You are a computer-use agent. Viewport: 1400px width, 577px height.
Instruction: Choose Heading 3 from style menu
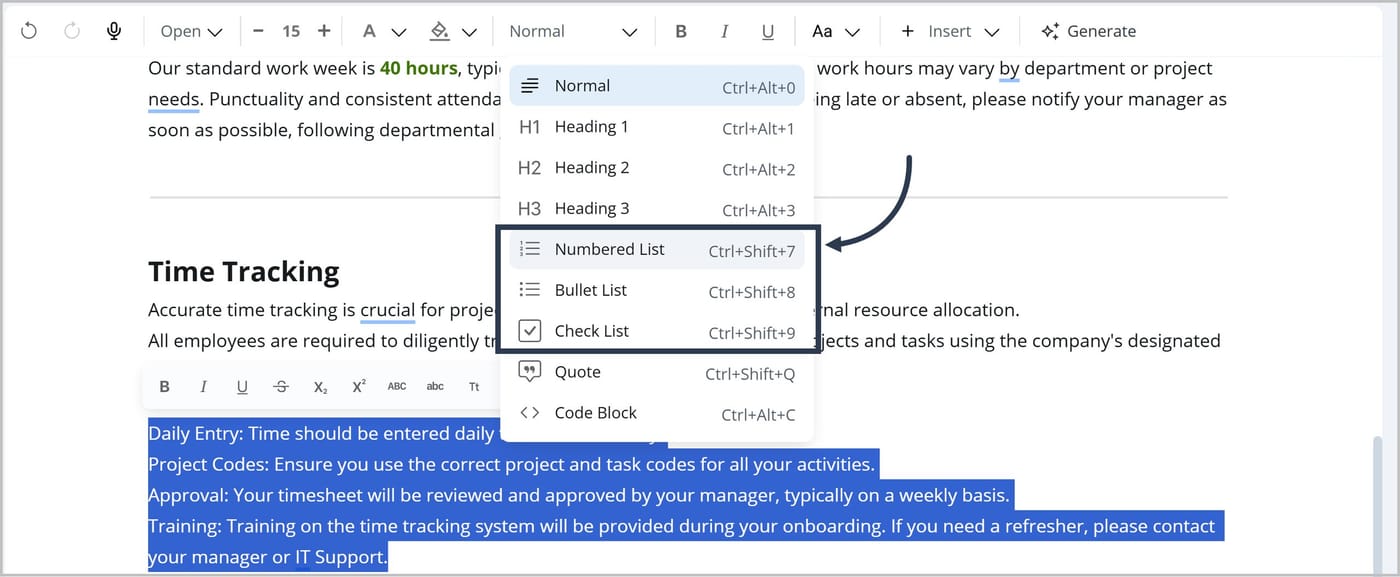(657, 209)
